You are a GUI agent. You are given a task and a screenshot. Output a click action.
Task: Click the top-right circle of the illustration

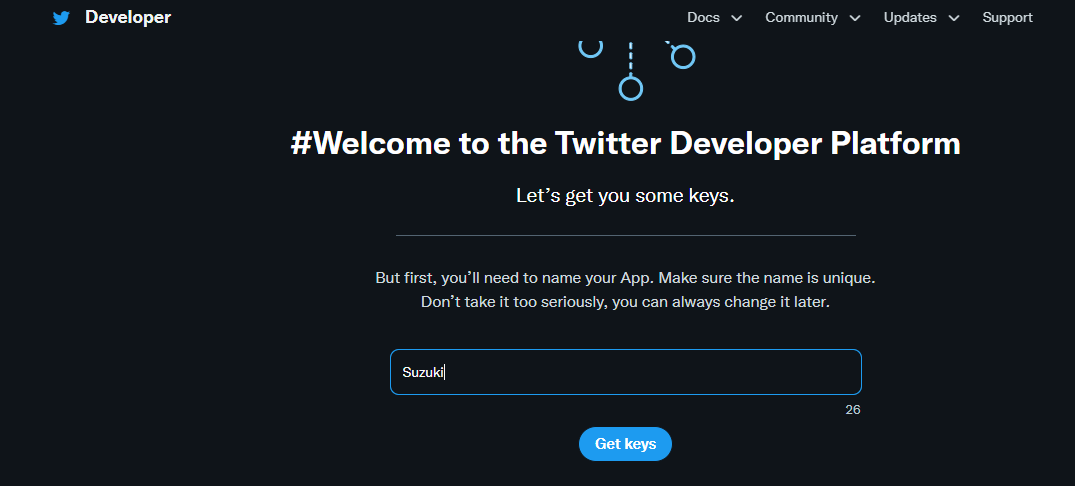pyautogui.click(x=683, y=57)
